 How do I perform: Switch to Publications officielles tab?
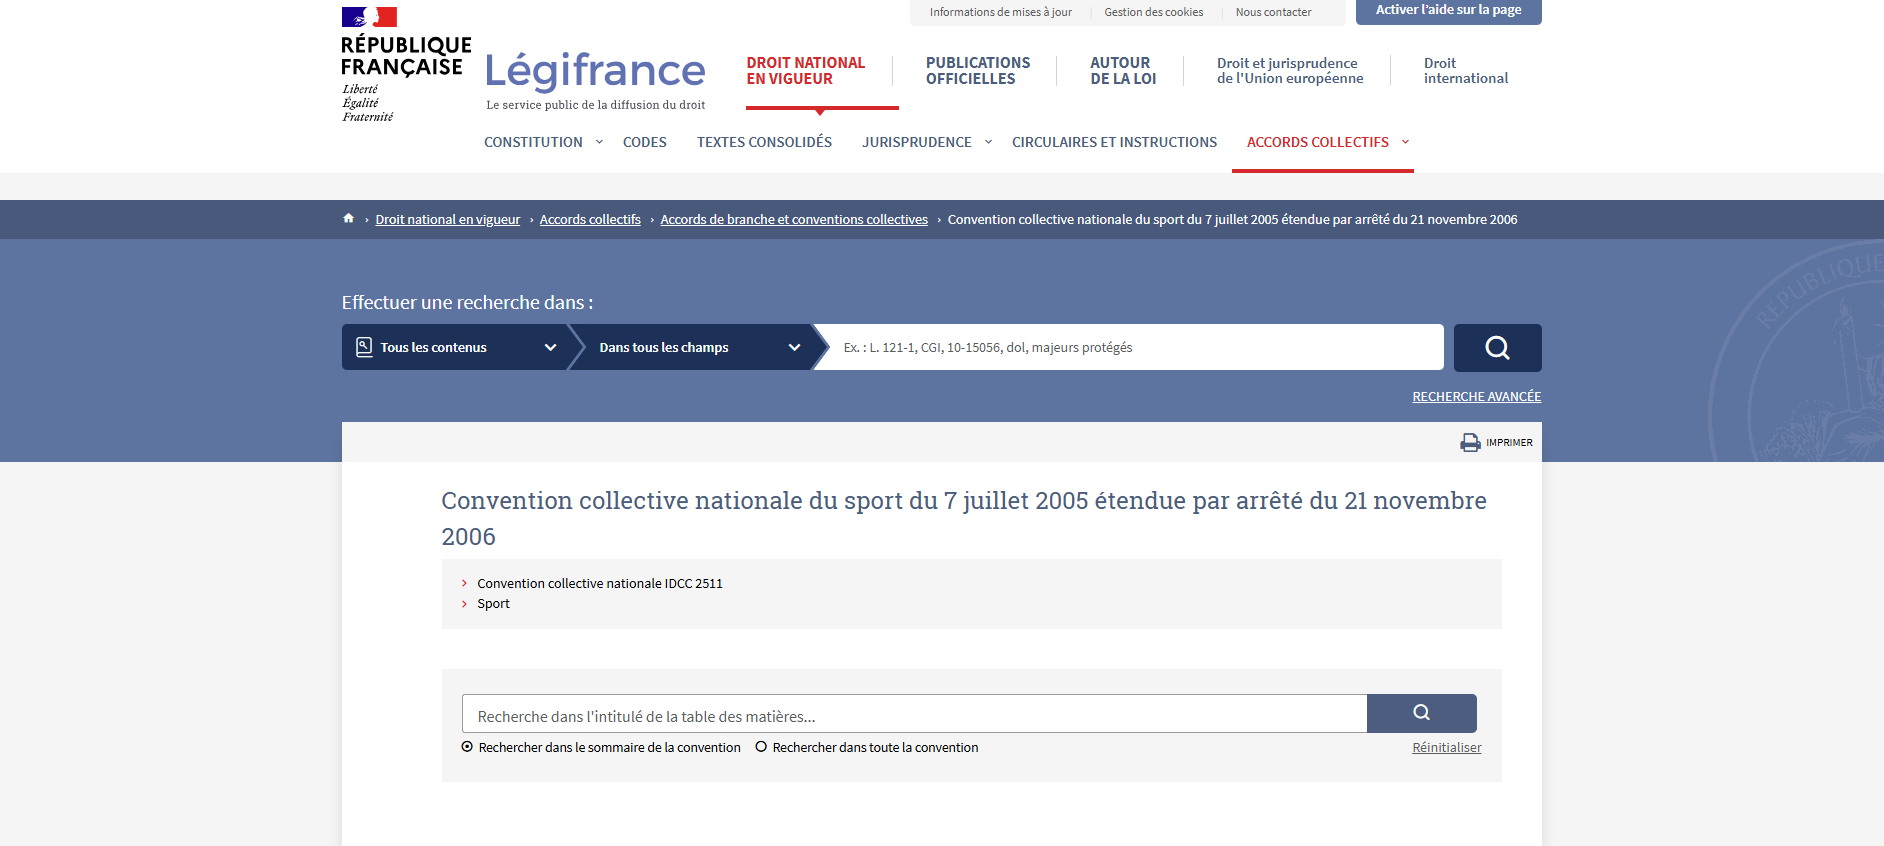pos(977,71)
